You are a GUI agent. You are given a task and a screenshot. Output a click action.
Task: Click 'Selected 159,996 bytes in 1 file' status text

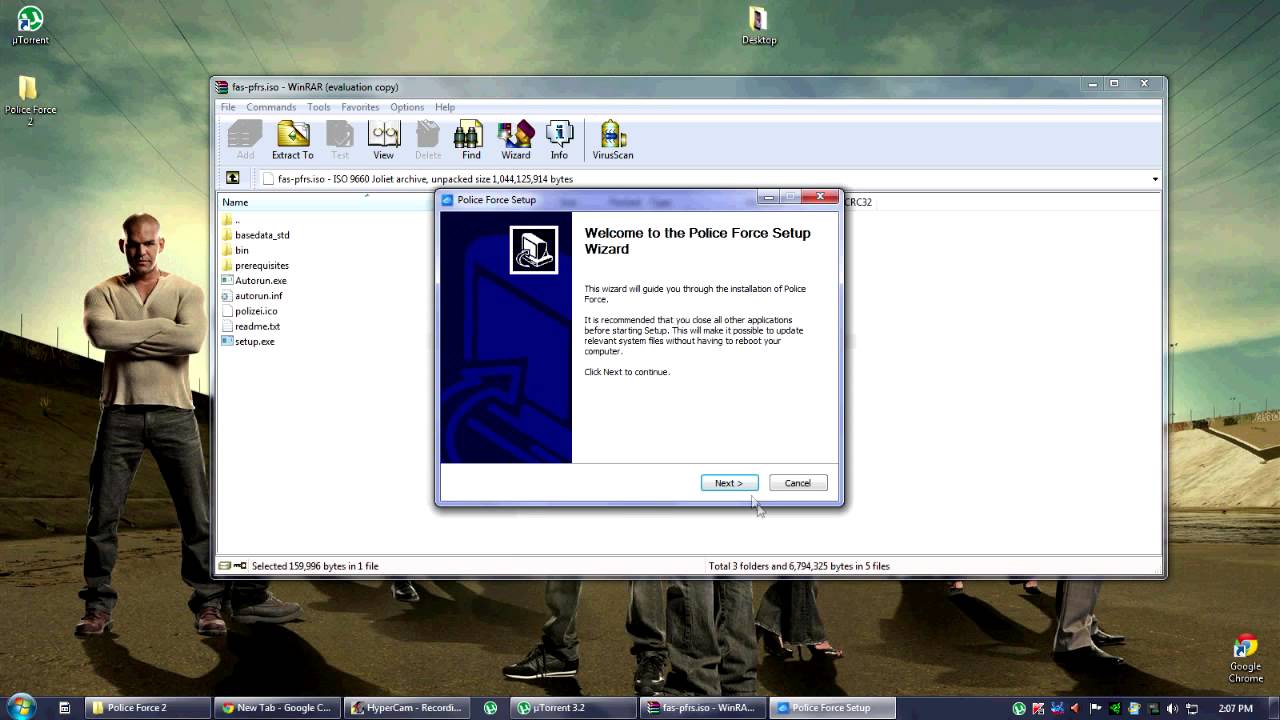[315, 566]
